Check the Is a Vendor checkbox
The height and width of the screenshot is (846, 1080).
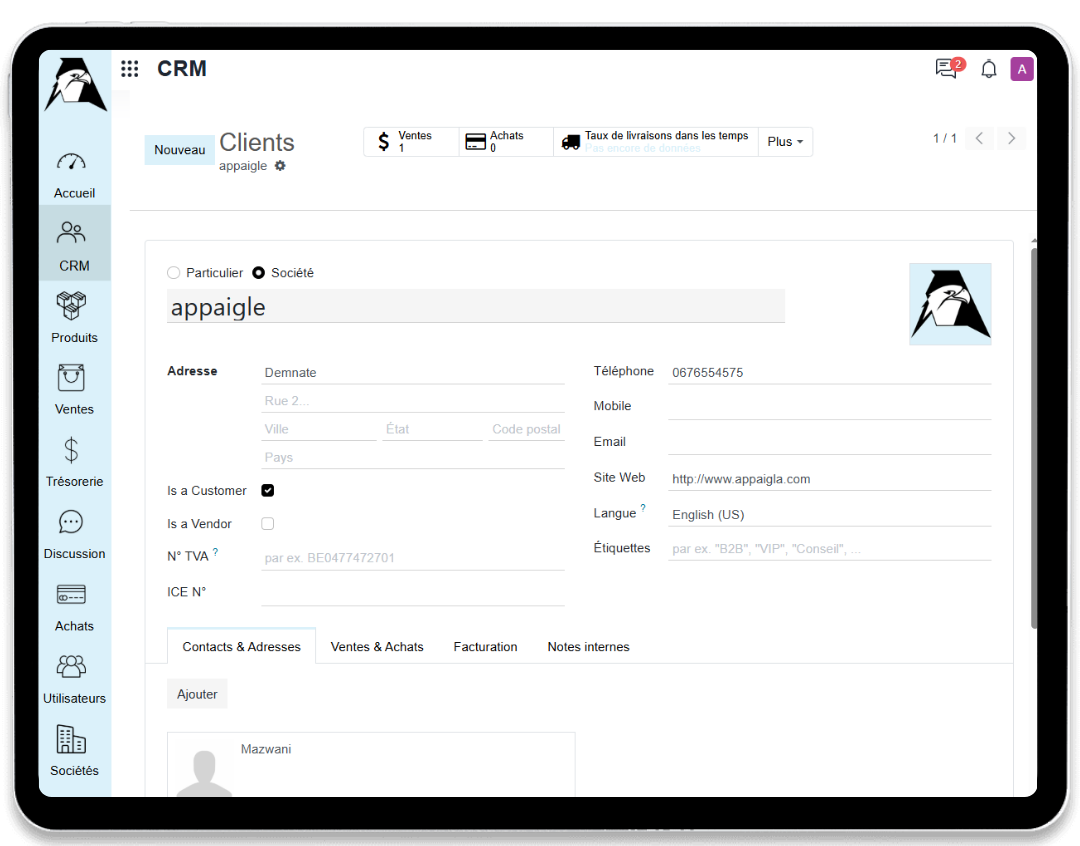(x=268, y=524)
